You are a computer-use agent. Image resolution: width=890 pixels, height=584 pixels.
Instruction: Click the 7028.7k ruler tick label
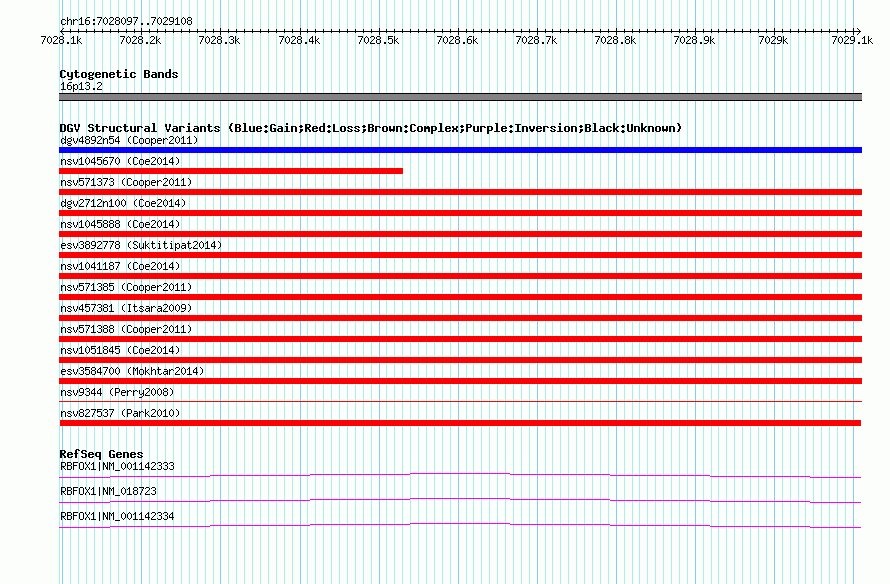pos(536,40)
